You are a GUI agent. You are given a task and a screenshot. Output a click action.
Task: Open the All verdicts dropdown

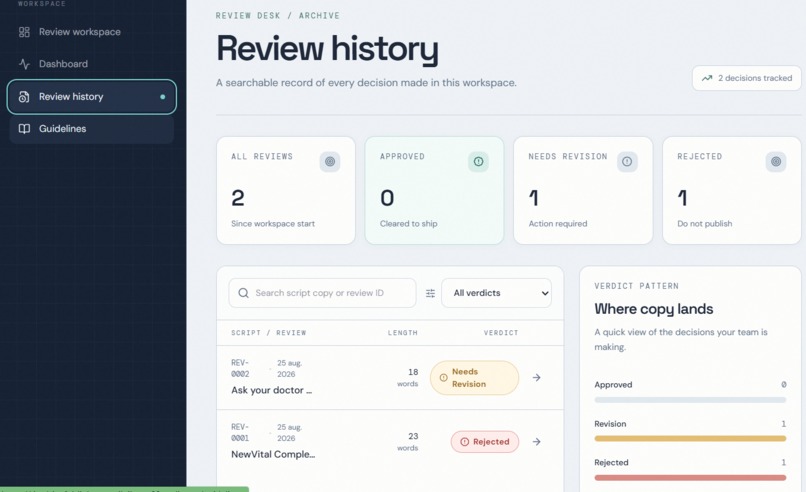pyautogui.click(x=497, y=293)
